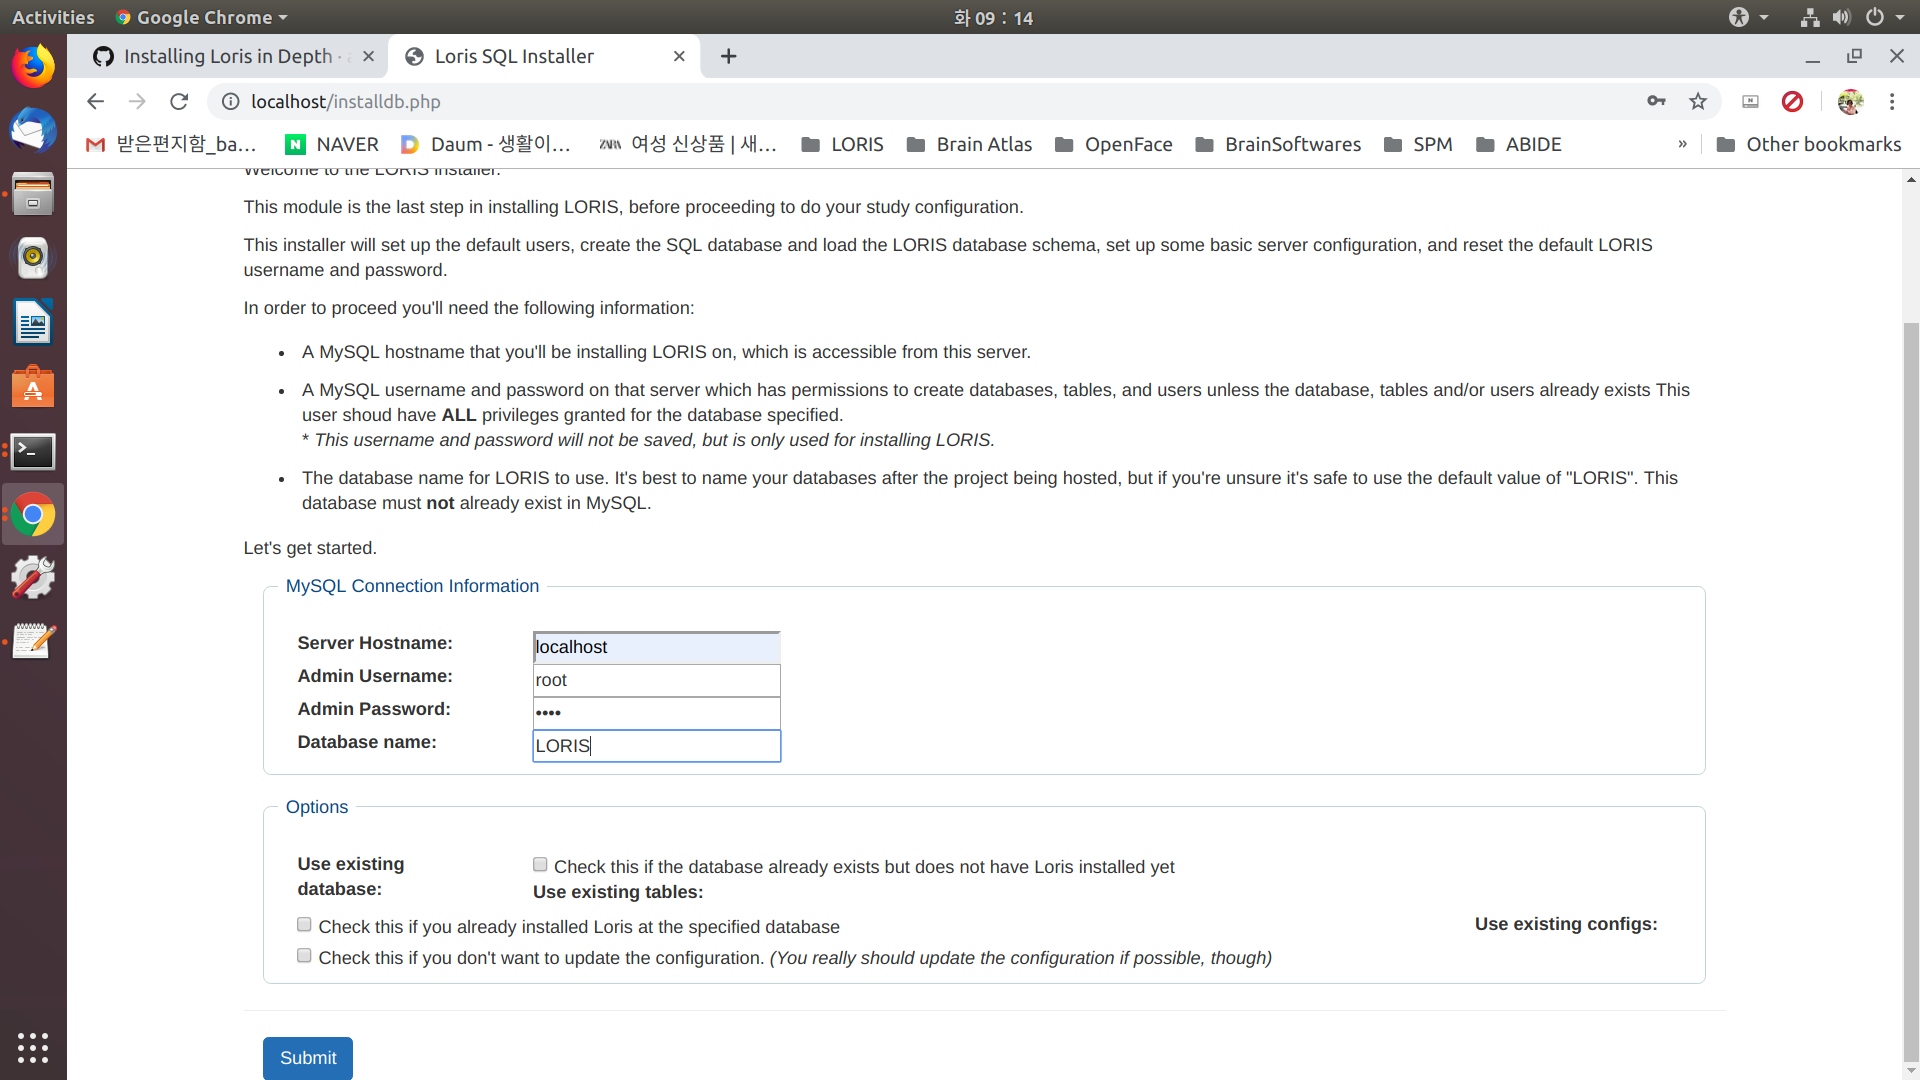Select Google Chrome icon in dock
The height and width of the screenshot is (1080, 1920).
click(x=33, y=515)
